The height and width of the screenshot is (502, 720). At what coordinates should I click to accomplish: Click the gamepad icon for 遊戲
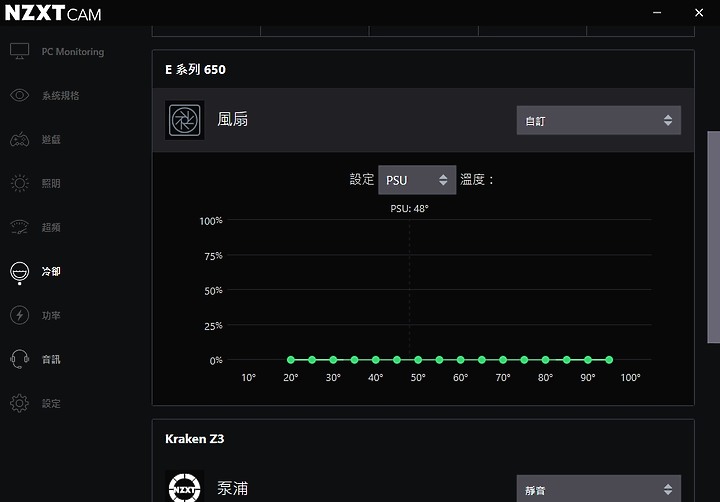click(x=19, y=139)
